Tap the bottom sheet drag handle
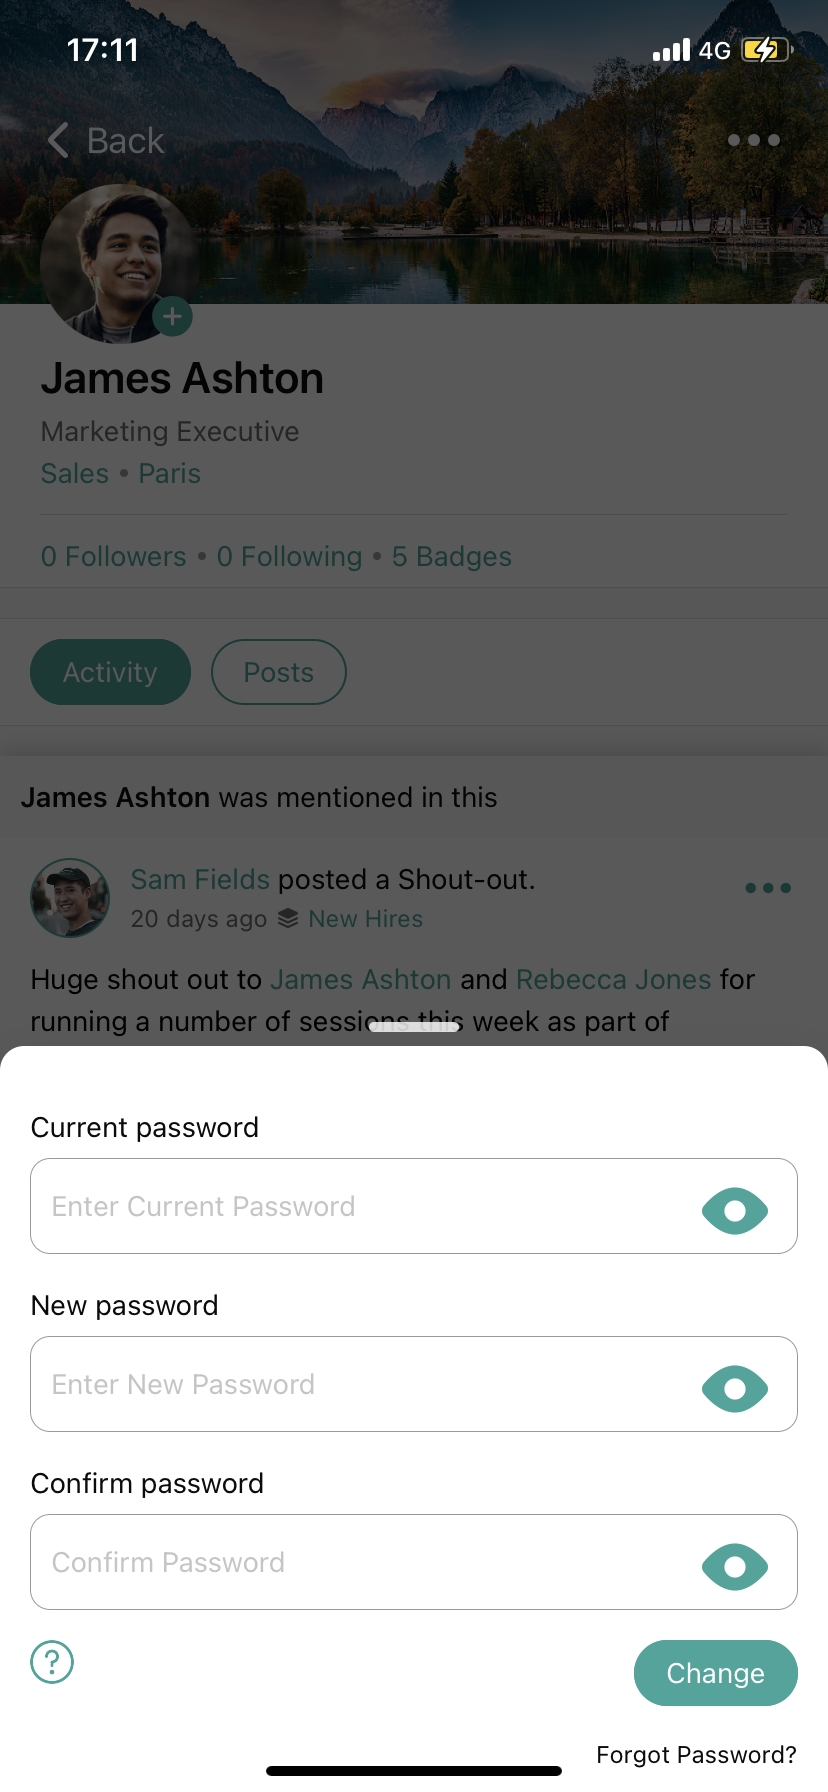This screenshot has width=828, height=1792. [414, 1027]
